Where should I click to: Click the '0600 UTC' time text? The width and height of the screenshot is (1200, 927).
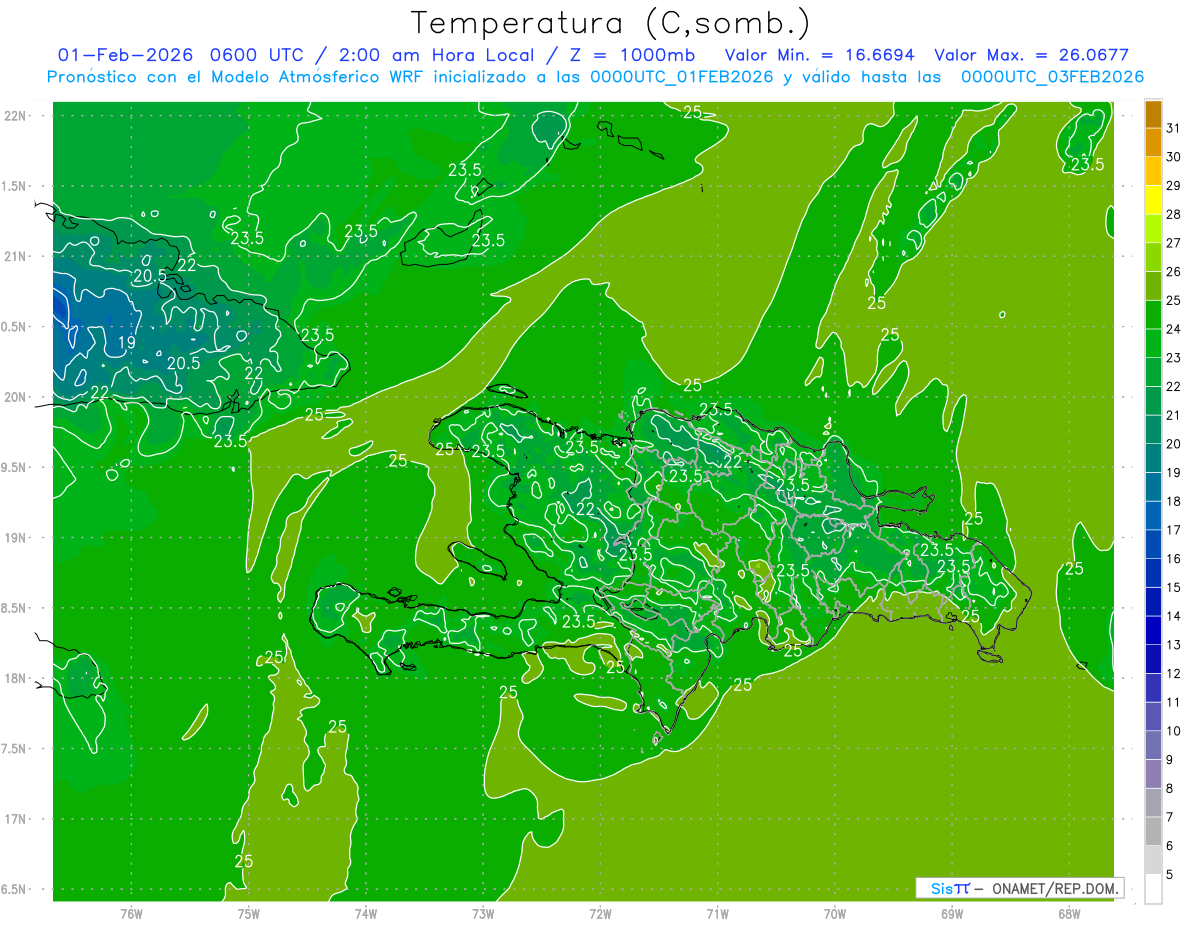255,55
